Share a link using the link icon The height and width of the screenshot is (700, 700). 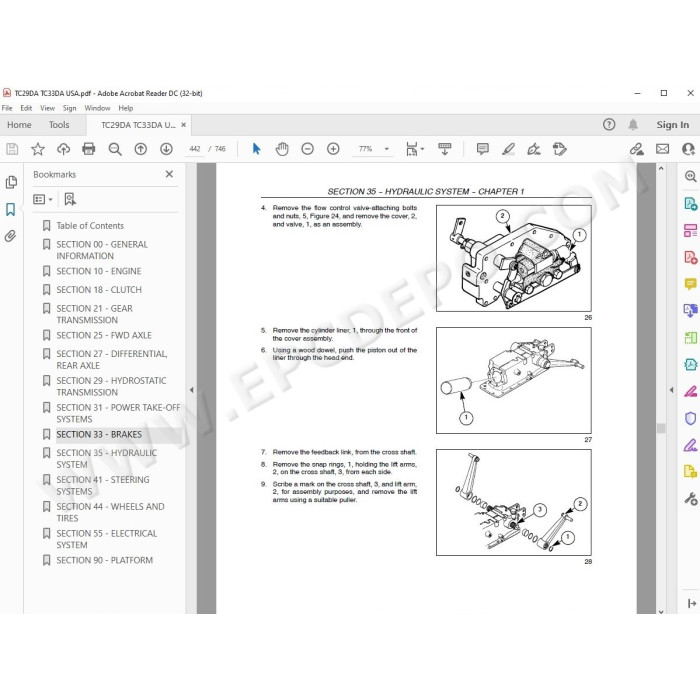click(637, 149)
